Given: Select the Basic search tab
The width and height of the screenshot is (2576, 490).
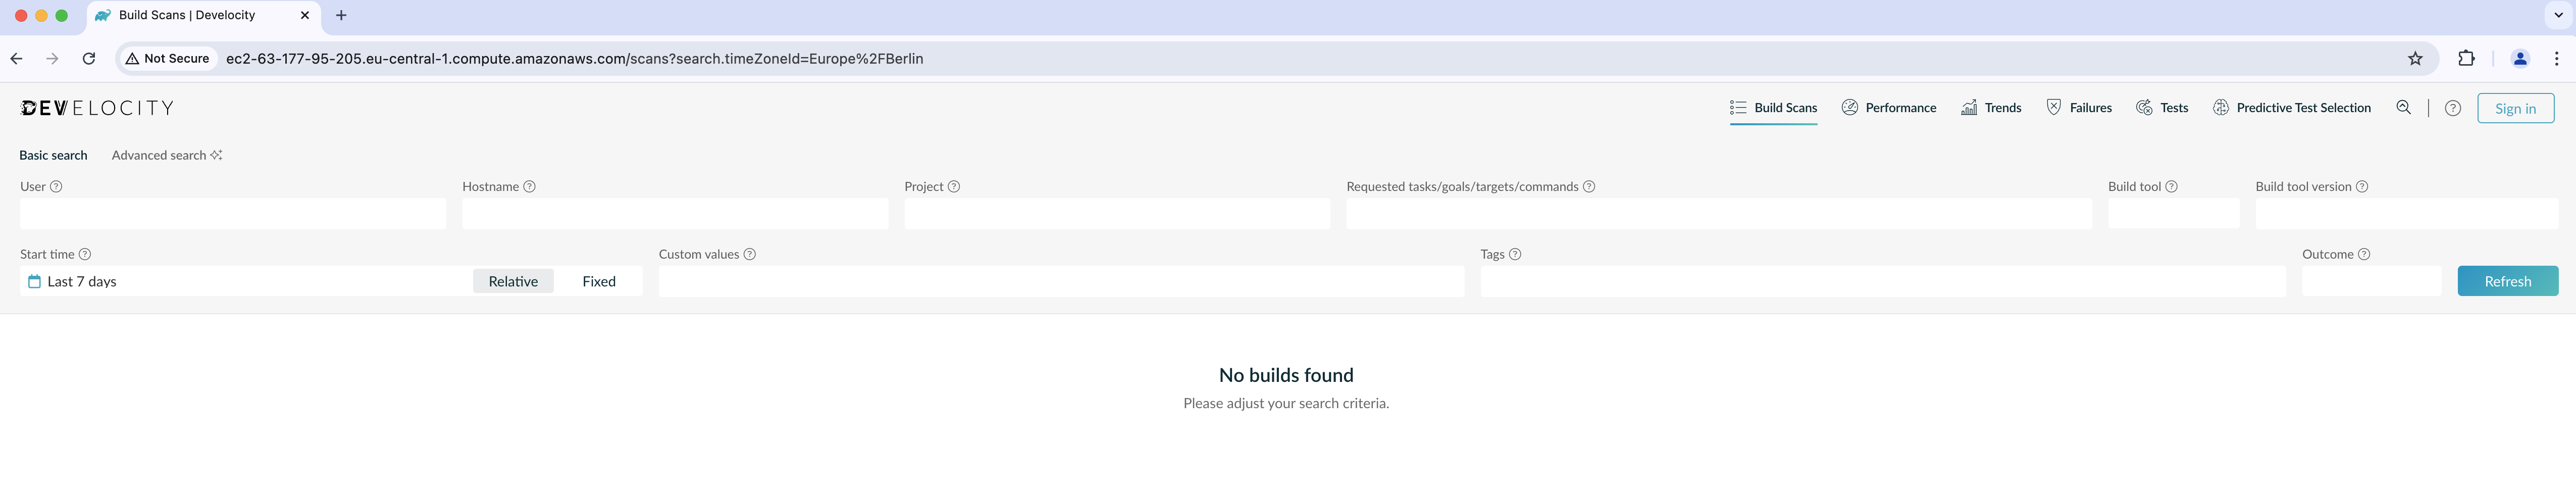Looking at the screenshot, I should [x=52, y=155].
